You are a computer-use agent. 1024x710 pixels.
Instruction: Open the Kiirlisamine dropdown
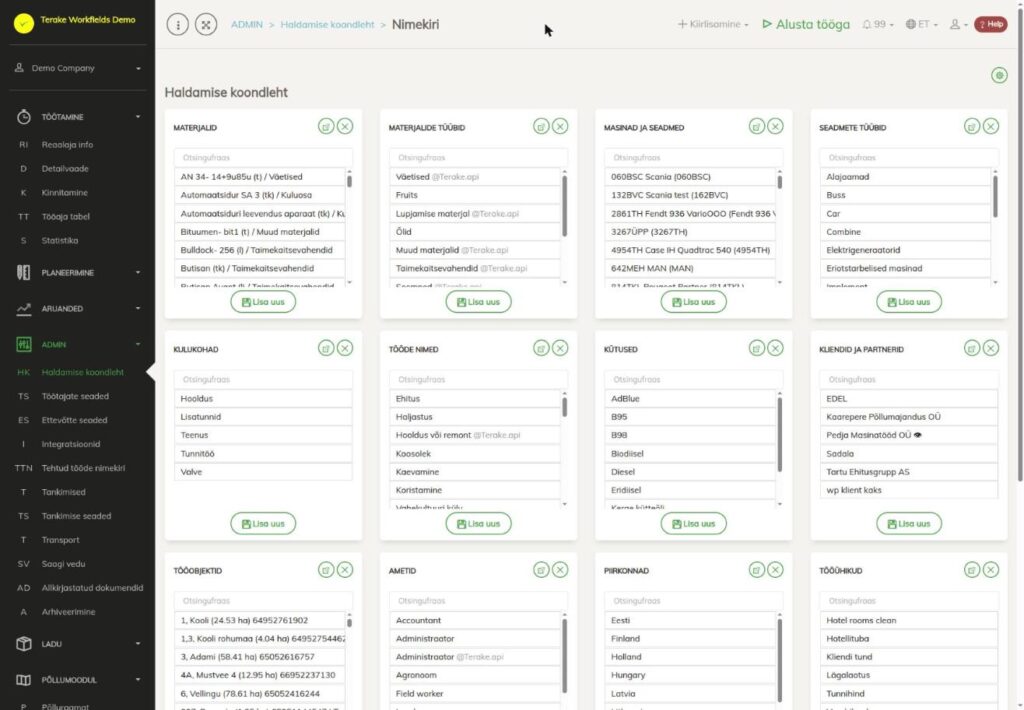(712, 24)
